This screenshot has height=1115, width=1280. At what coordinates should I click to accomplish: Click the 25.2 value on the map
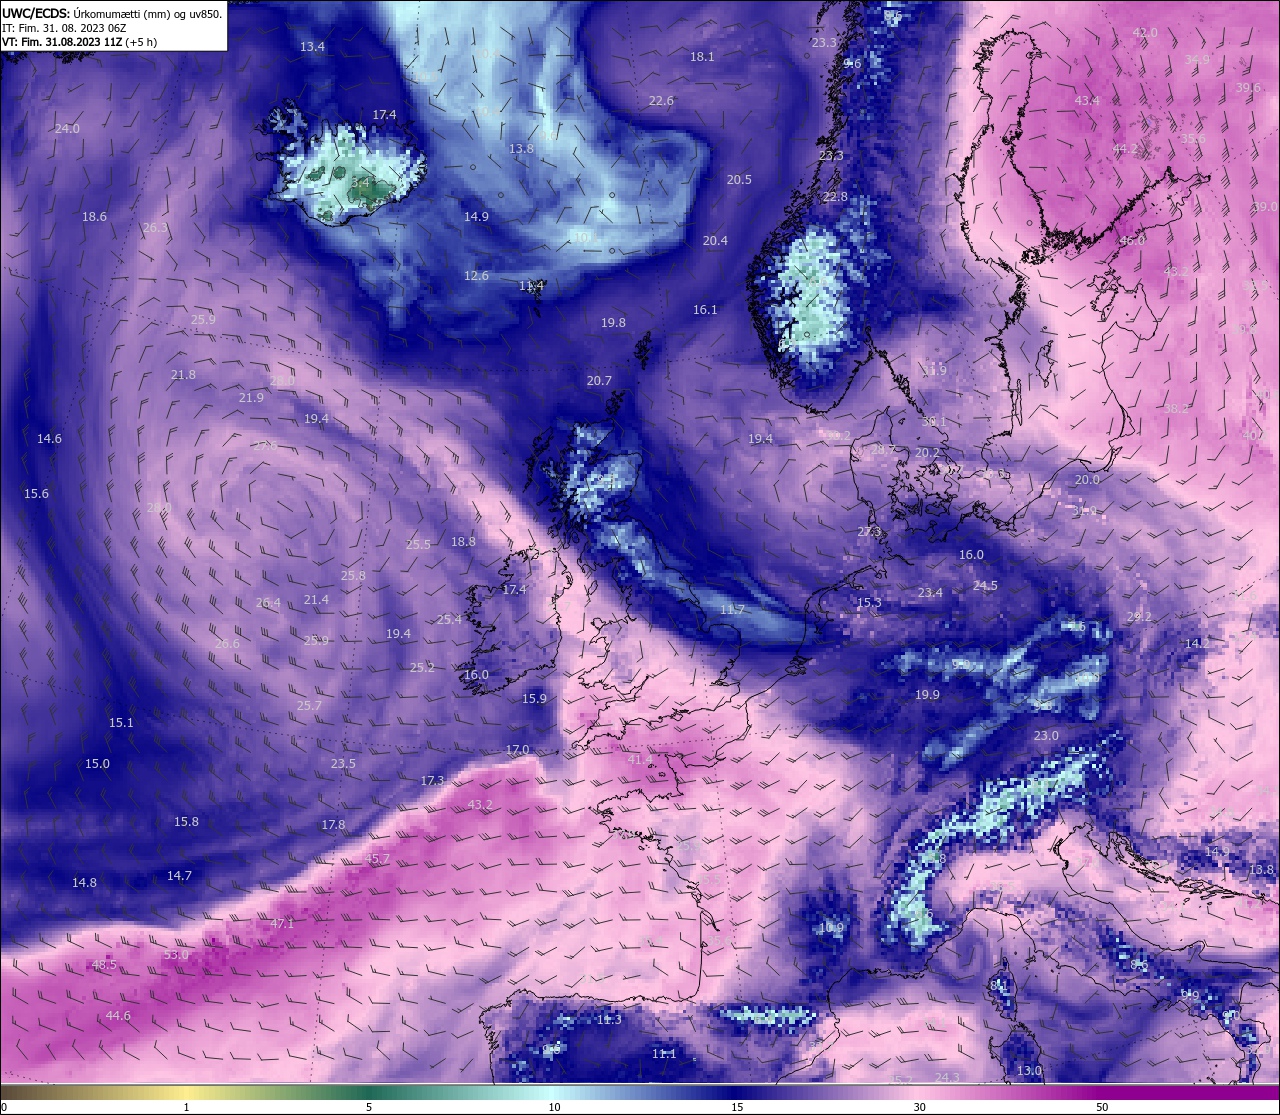[x=422, y=668]
